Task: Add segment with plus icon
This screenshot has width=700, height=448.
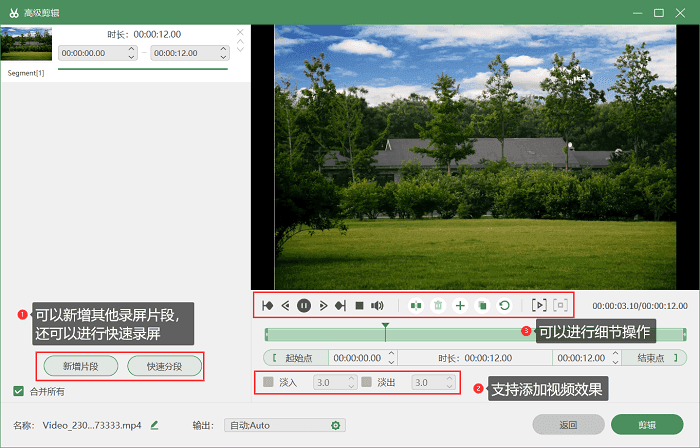Action: pos(460,305)
